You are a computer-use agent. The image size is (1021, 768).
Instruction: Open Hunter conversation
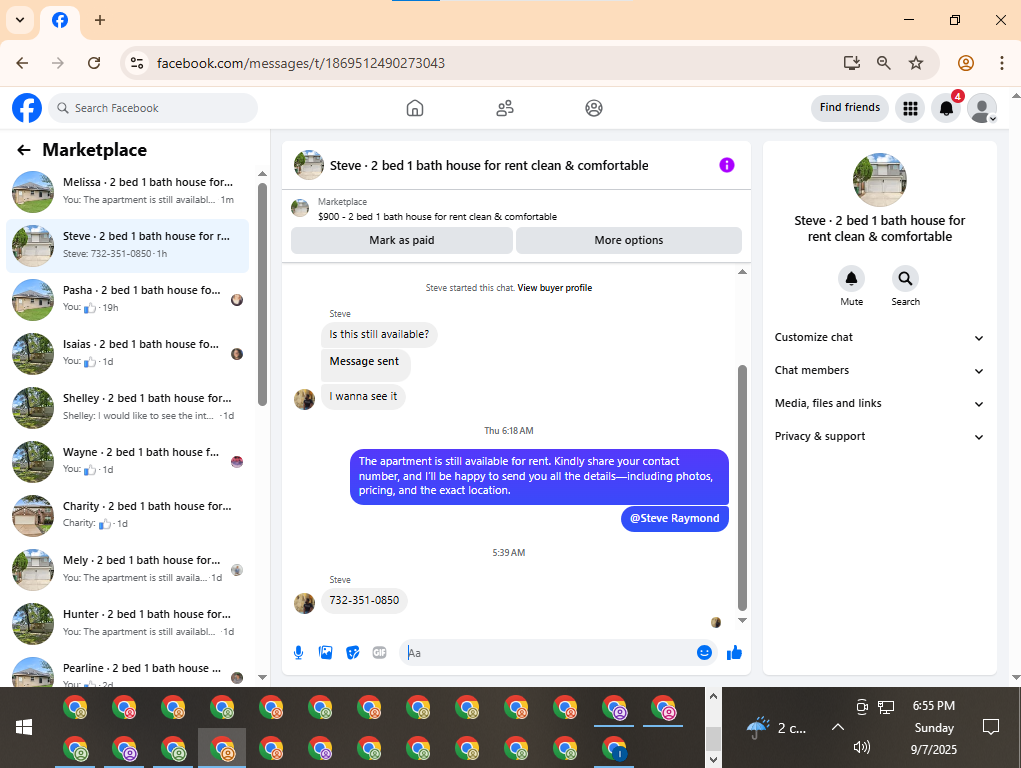[128, 624]
